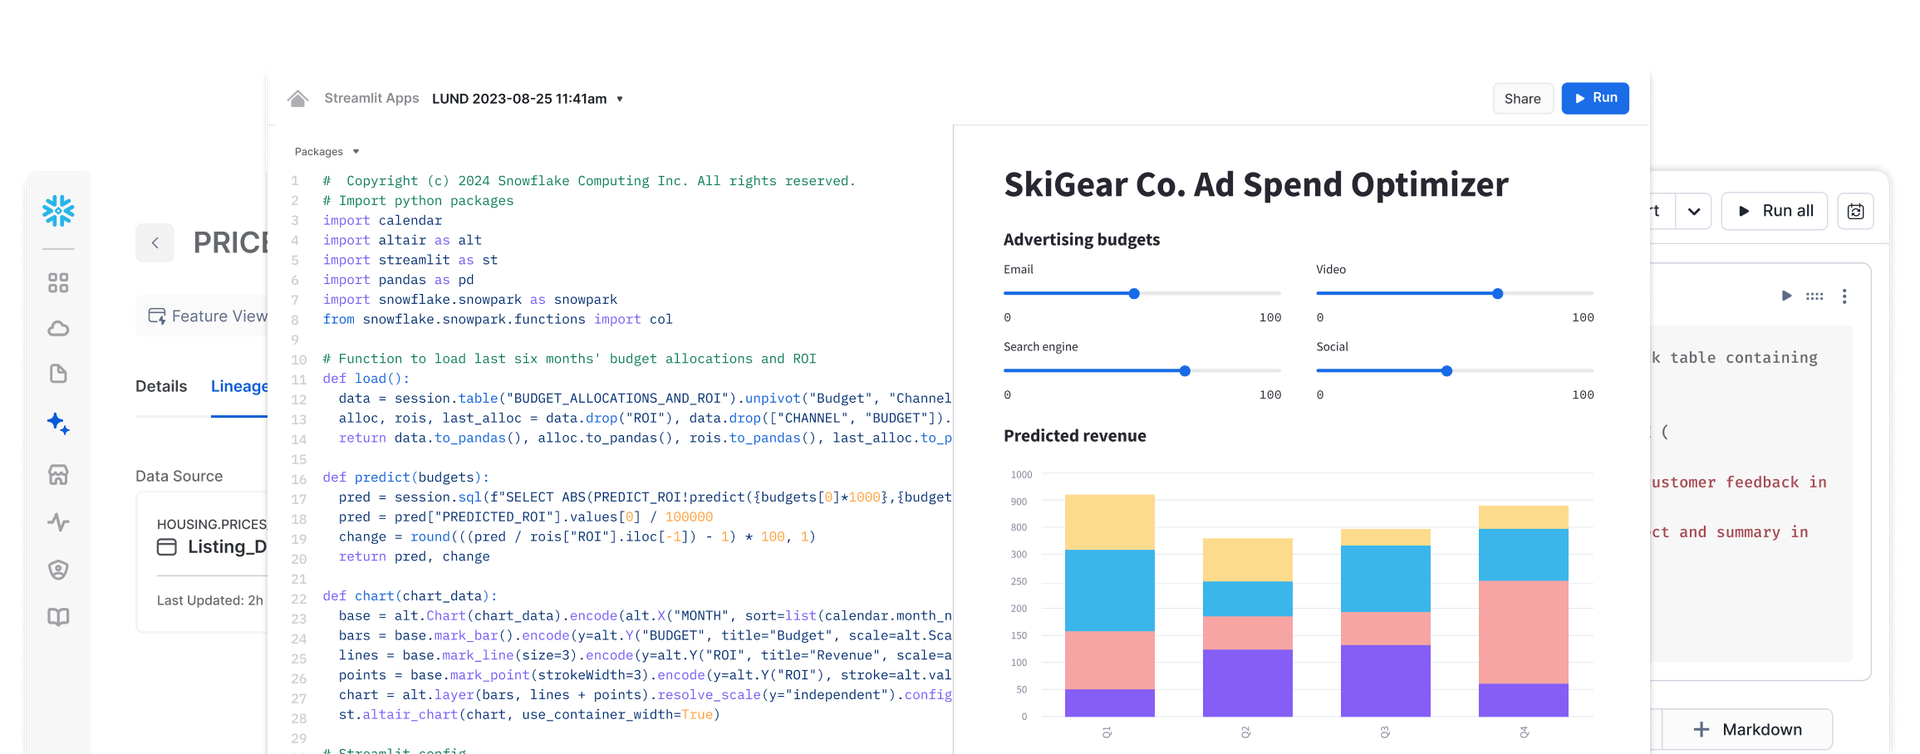
Task: Open the cell options vertical dots menu
Action: tap(1845, 296)
